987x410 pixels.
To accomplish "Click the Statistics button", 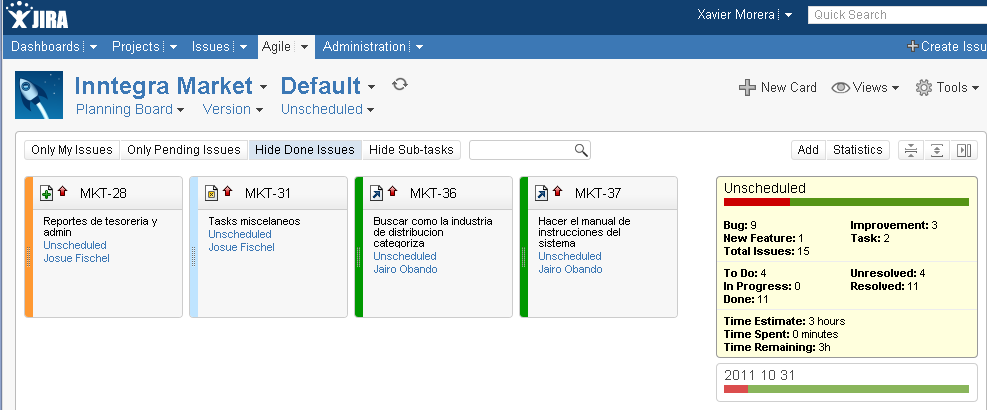I will (857, 150).
